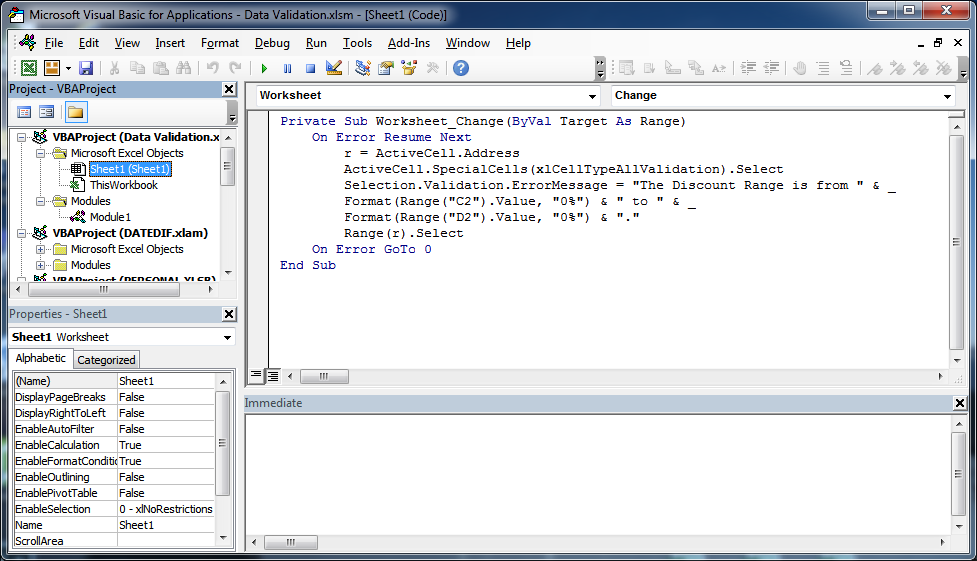
Task: Expand Microsoft Excel Objects under DATEDIF.xlam
Action: tap(41, 249)
